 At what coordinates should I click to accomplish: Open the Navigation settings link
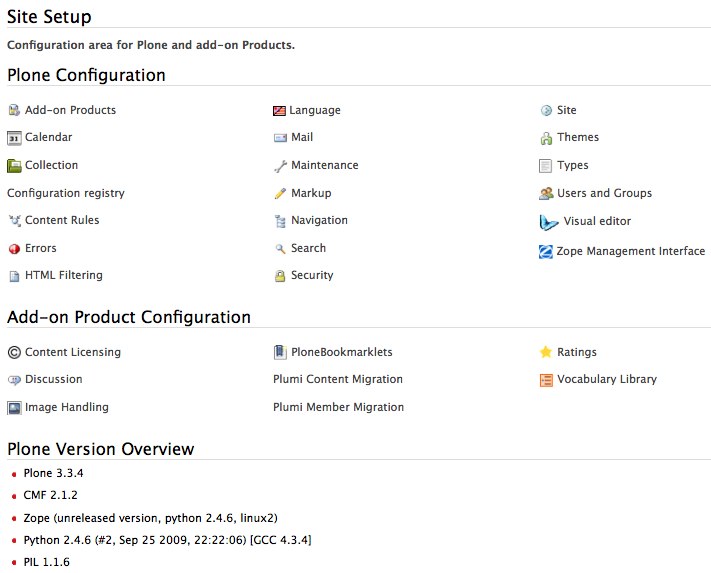pyautogui.click(x=319, y=220)
